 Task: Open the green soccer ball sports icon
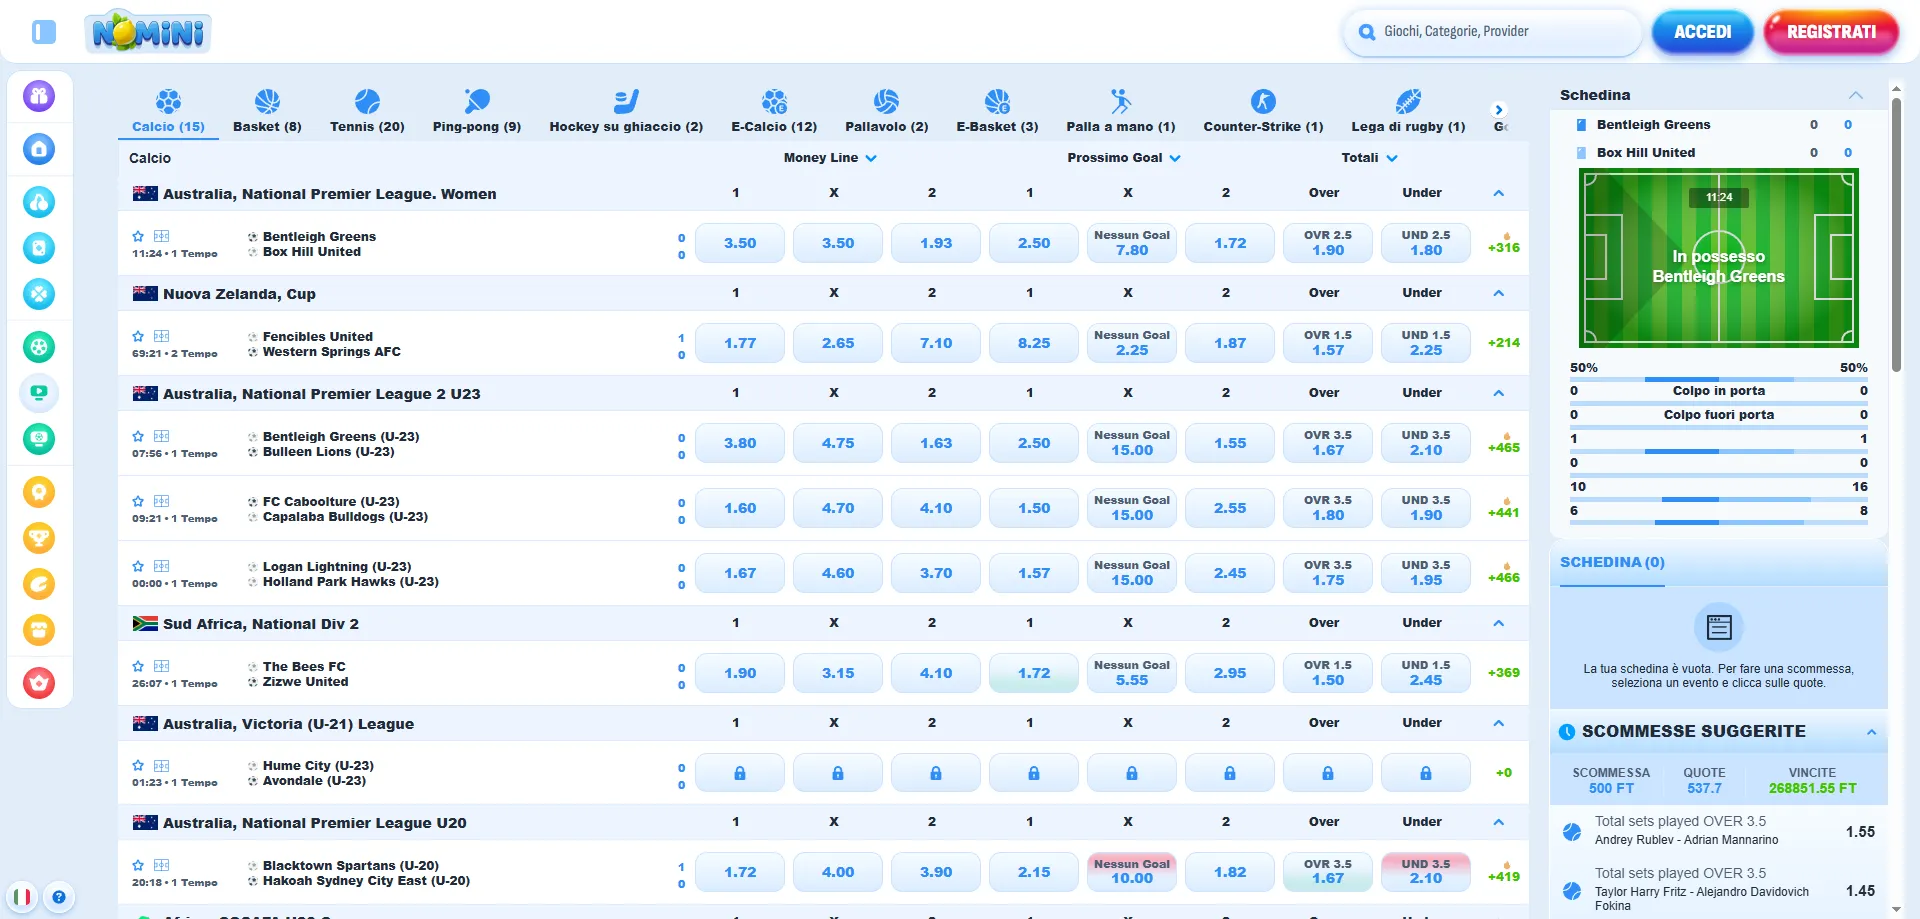[39, 347]
